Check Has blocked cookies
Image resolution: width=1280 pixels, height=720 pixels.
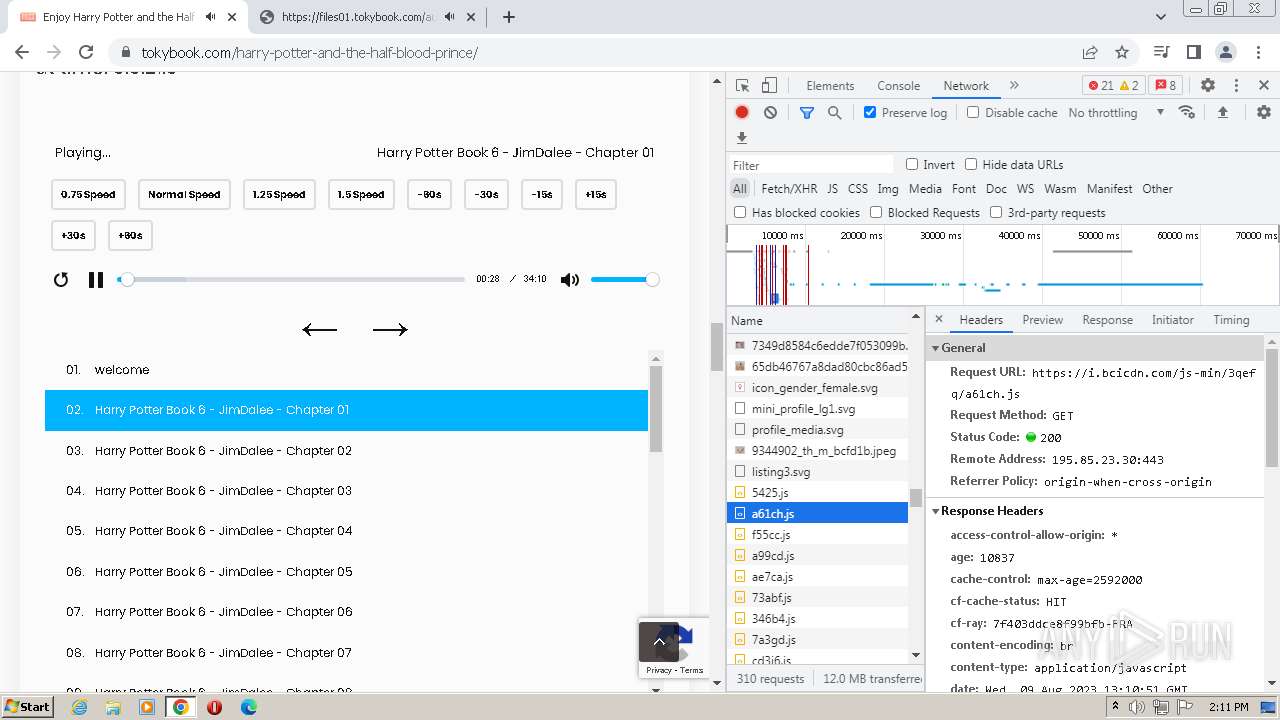click(740, 212)
